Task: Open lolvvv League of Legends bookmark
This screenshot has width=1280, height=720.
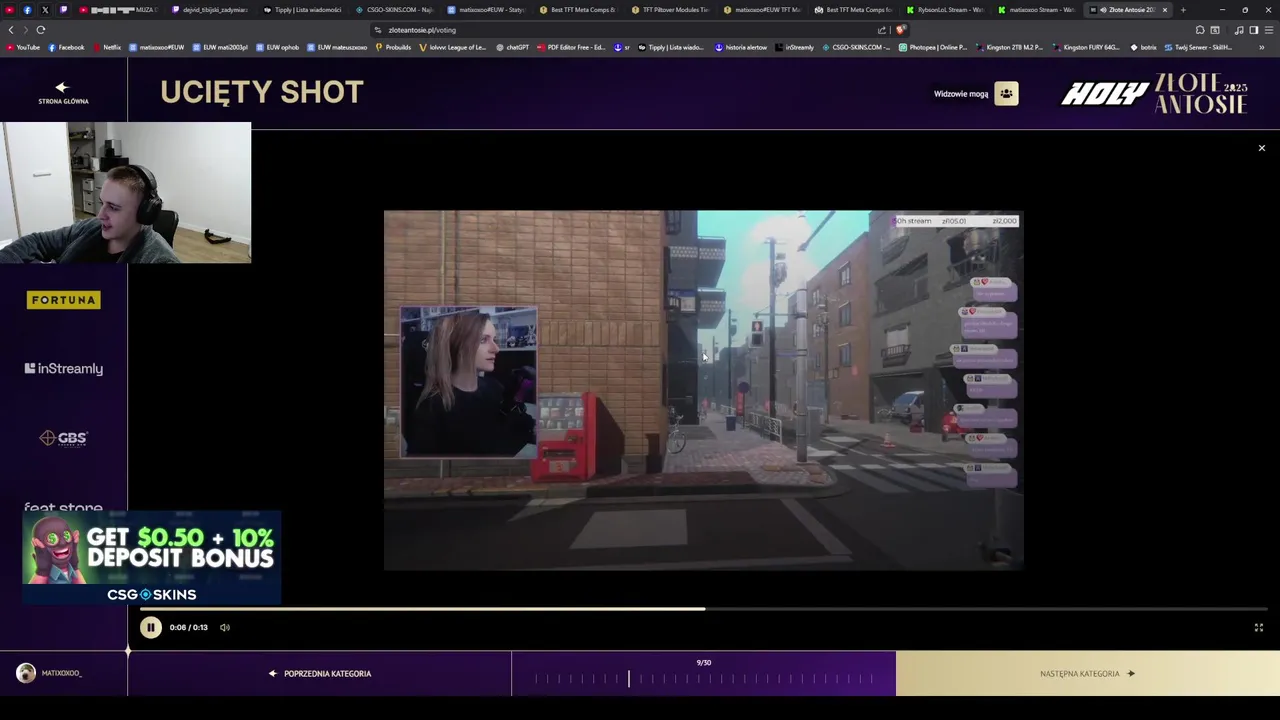Action: [453, 47]
